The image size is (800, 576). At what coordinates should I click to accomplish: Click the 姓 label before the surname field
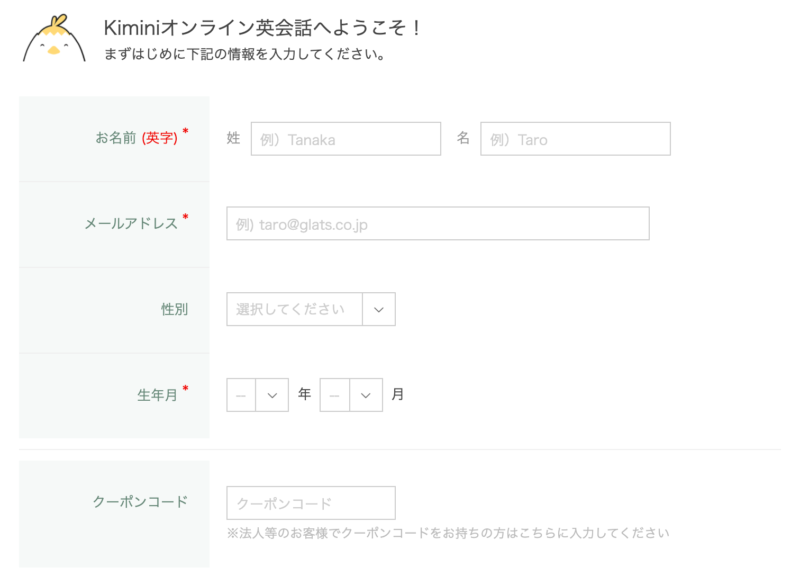click(x=233, y=139)
